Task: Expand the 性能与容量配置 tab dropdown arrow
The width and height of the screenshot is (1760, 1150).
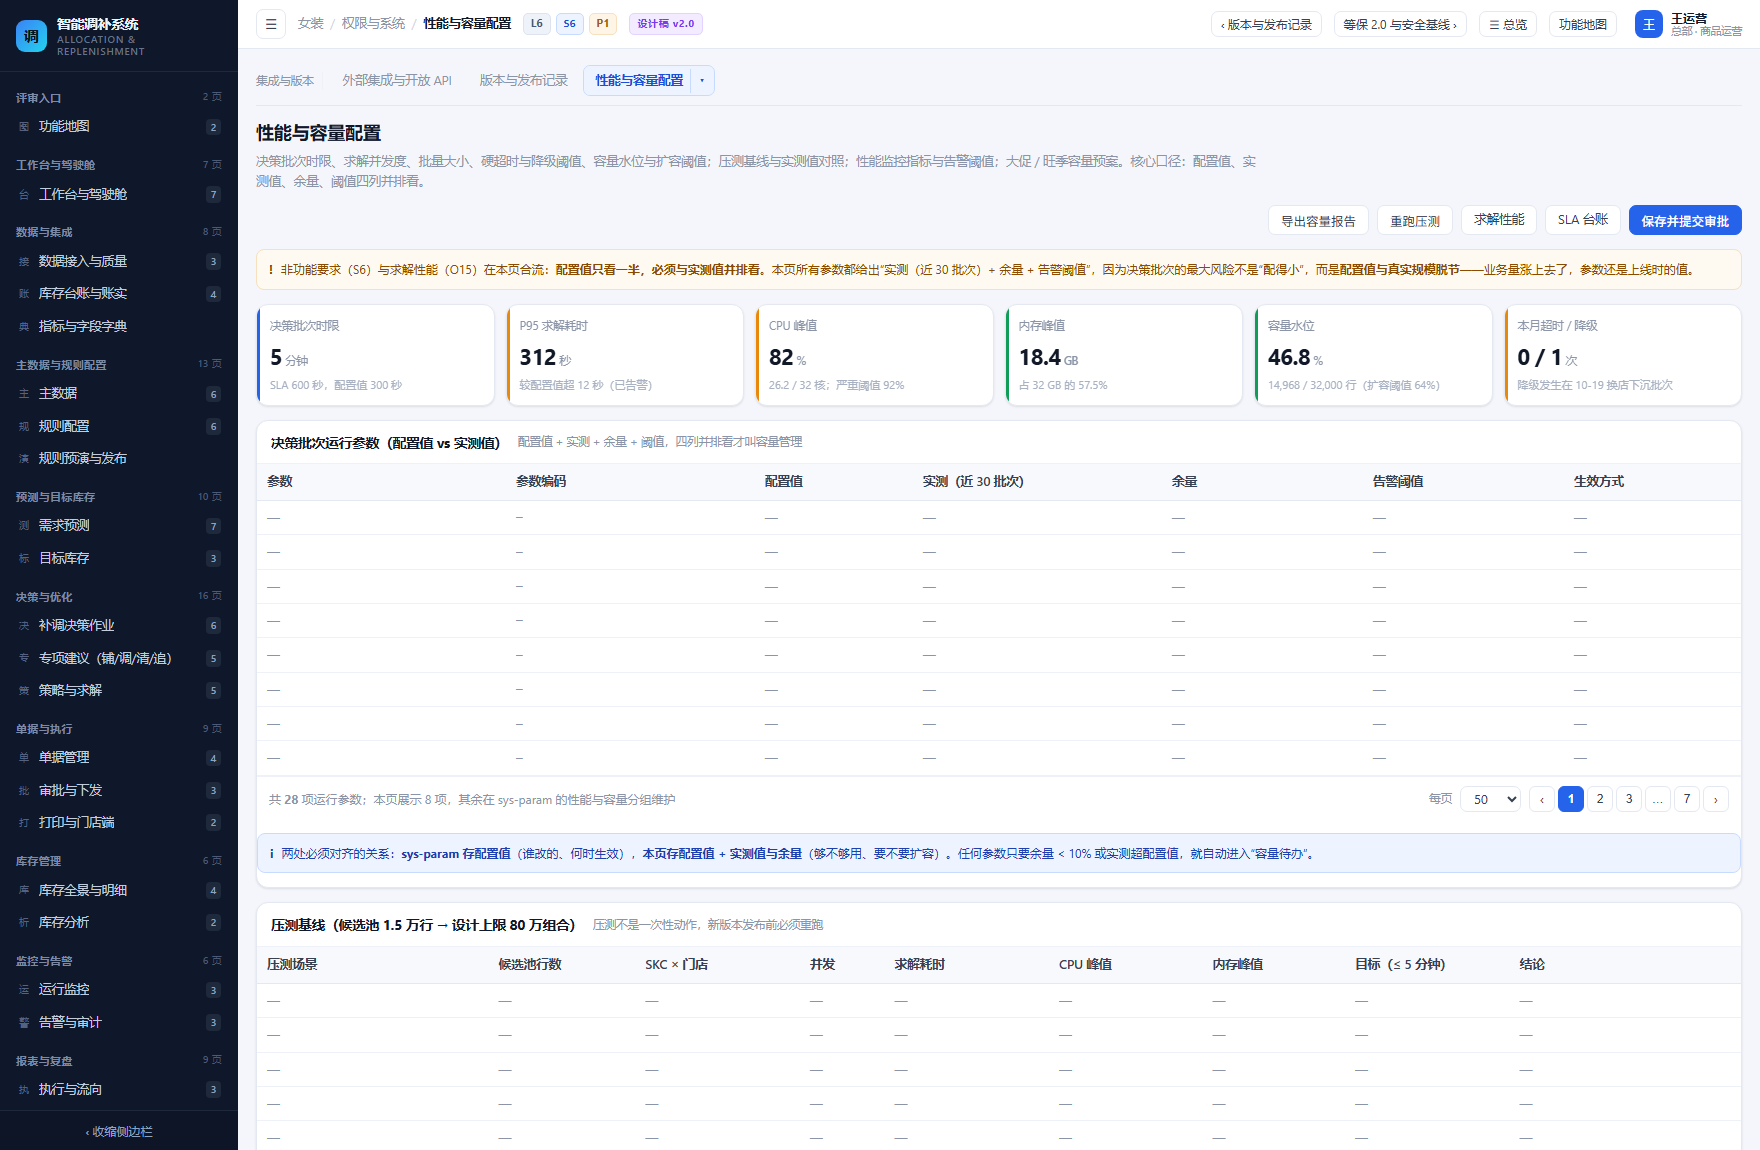Action: (x=702, y=81)
